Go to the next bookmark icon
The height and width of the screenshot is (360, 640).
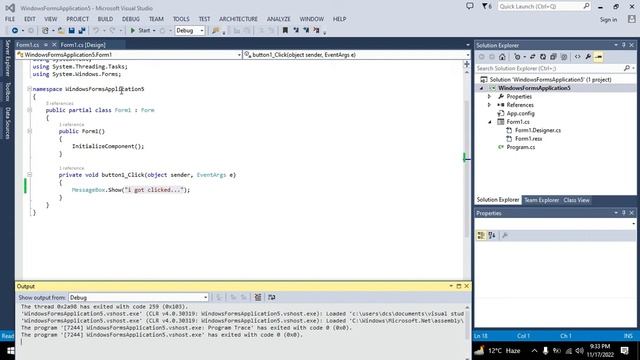[306, 30]
